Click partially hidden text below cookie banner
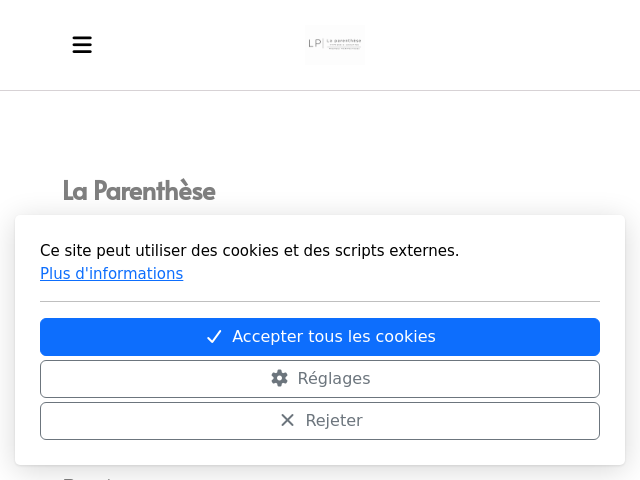This screenshot has width=640, height=480. click(x=88, y=478)
